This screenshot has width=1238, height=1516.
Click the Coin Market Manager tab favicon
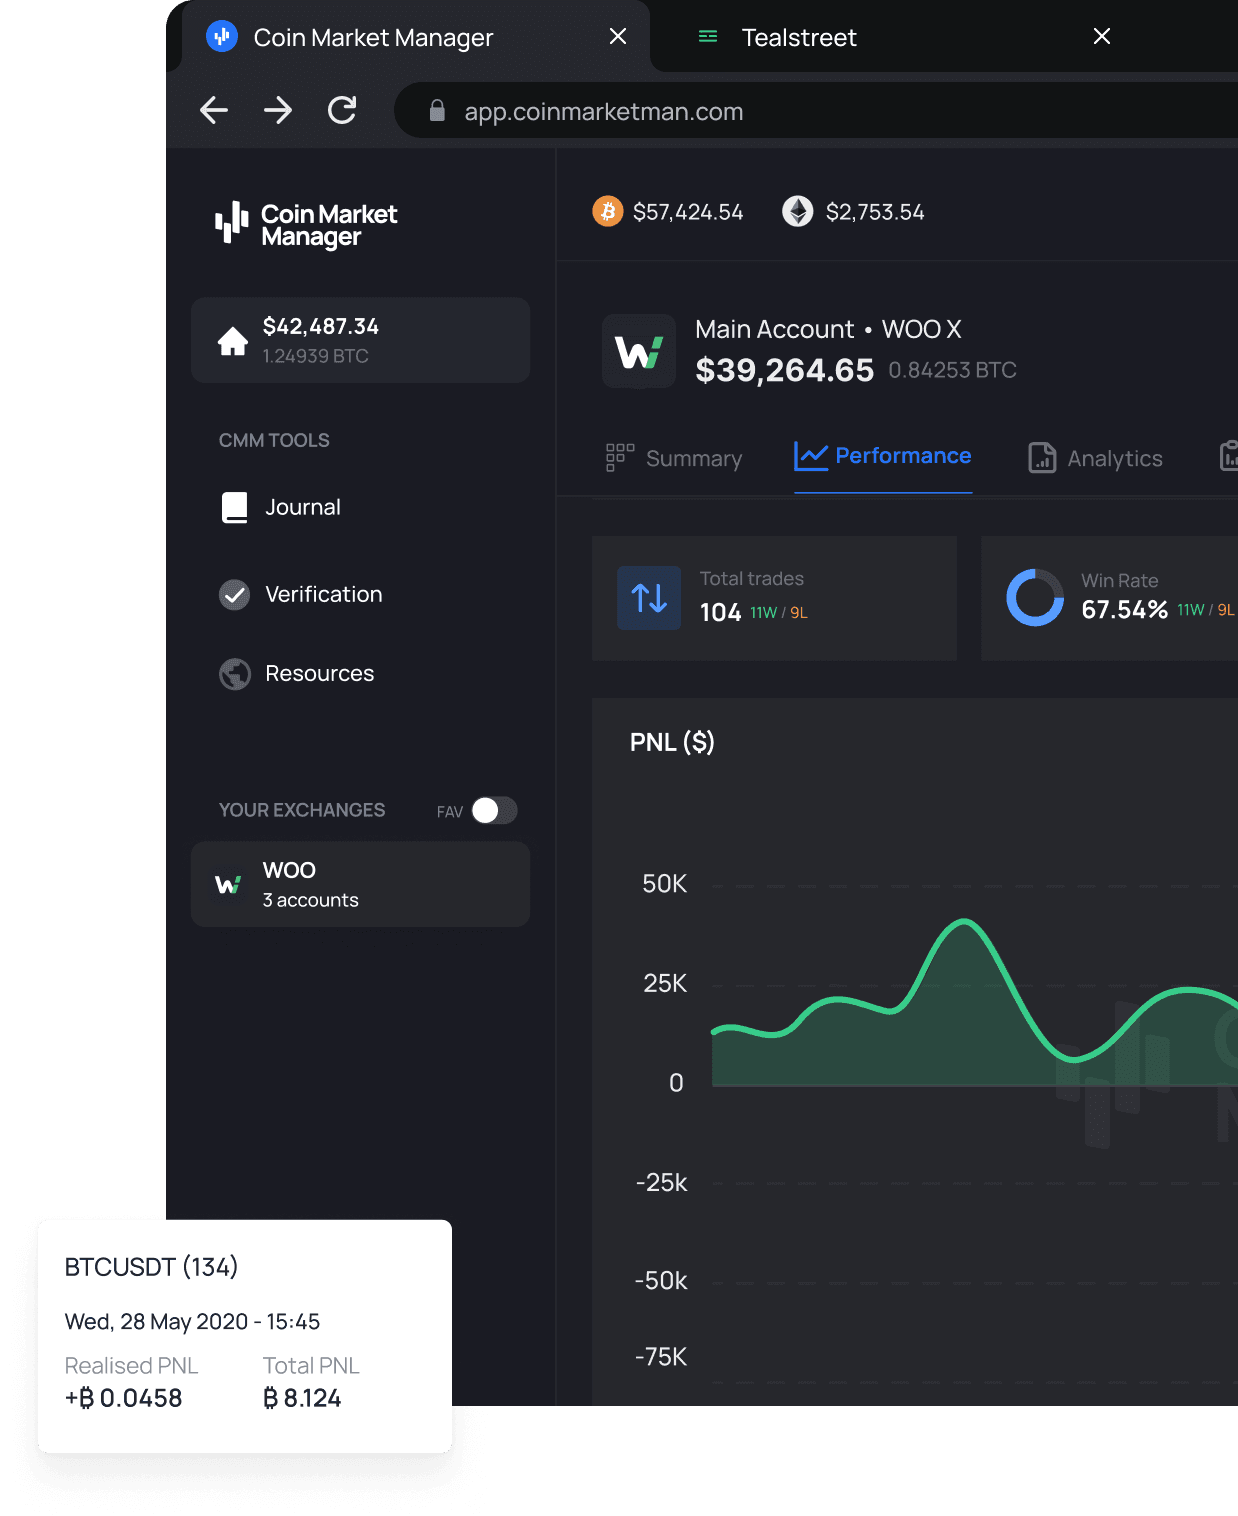click(222, 37)
